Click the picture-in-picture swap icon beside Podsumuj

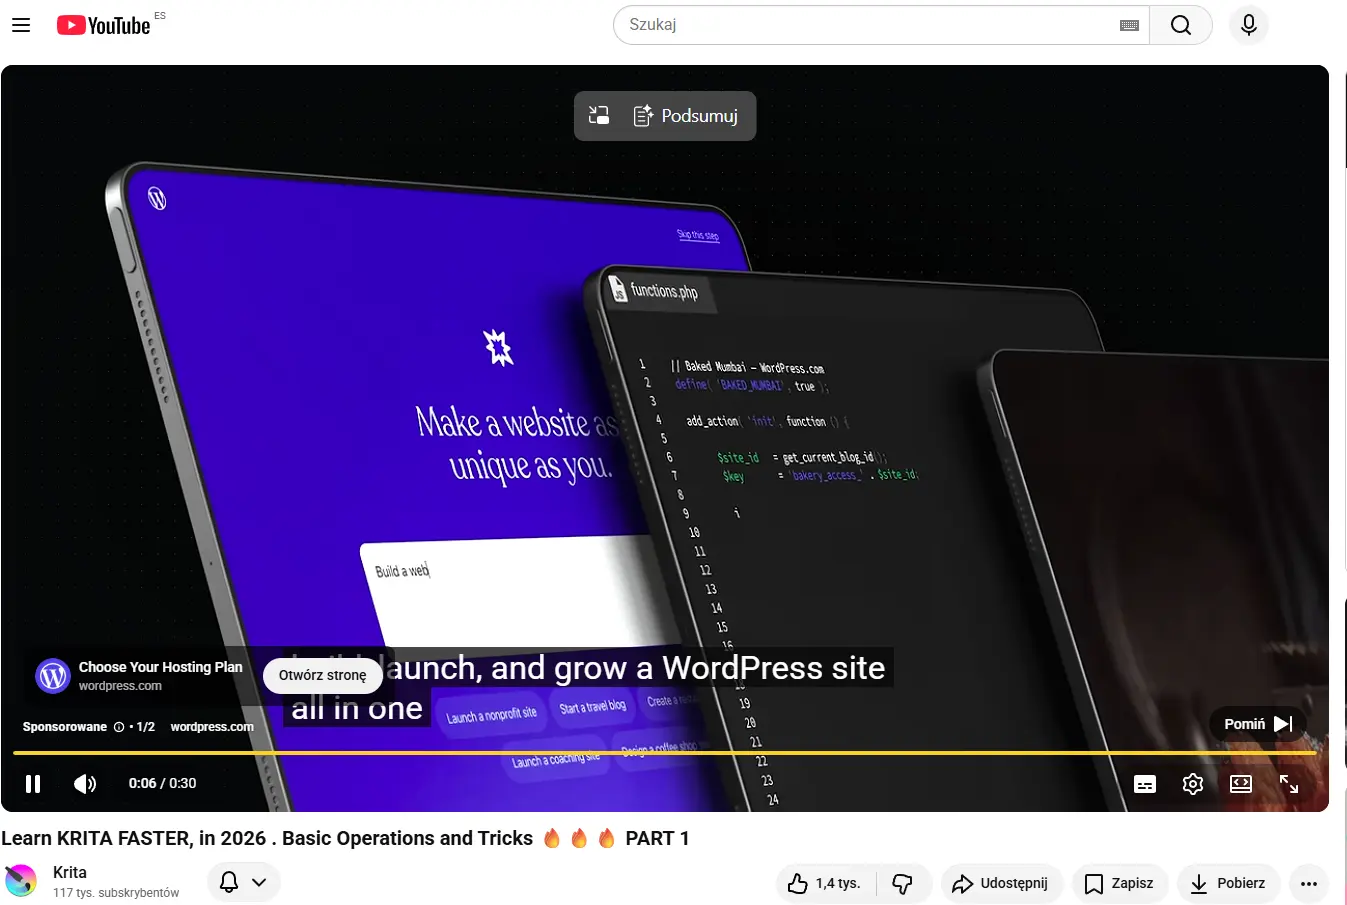[599, 115]
